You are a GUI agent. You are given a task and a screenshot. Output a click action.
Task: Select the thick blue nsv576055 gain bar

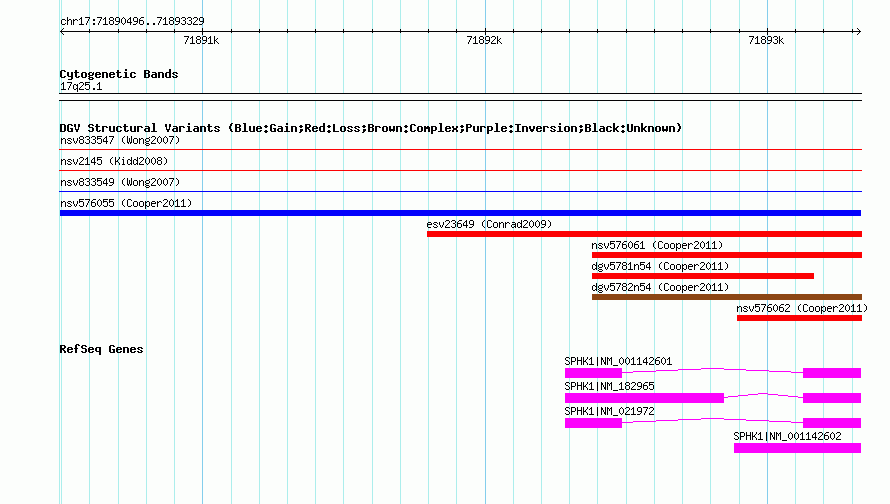click(460, 213)
